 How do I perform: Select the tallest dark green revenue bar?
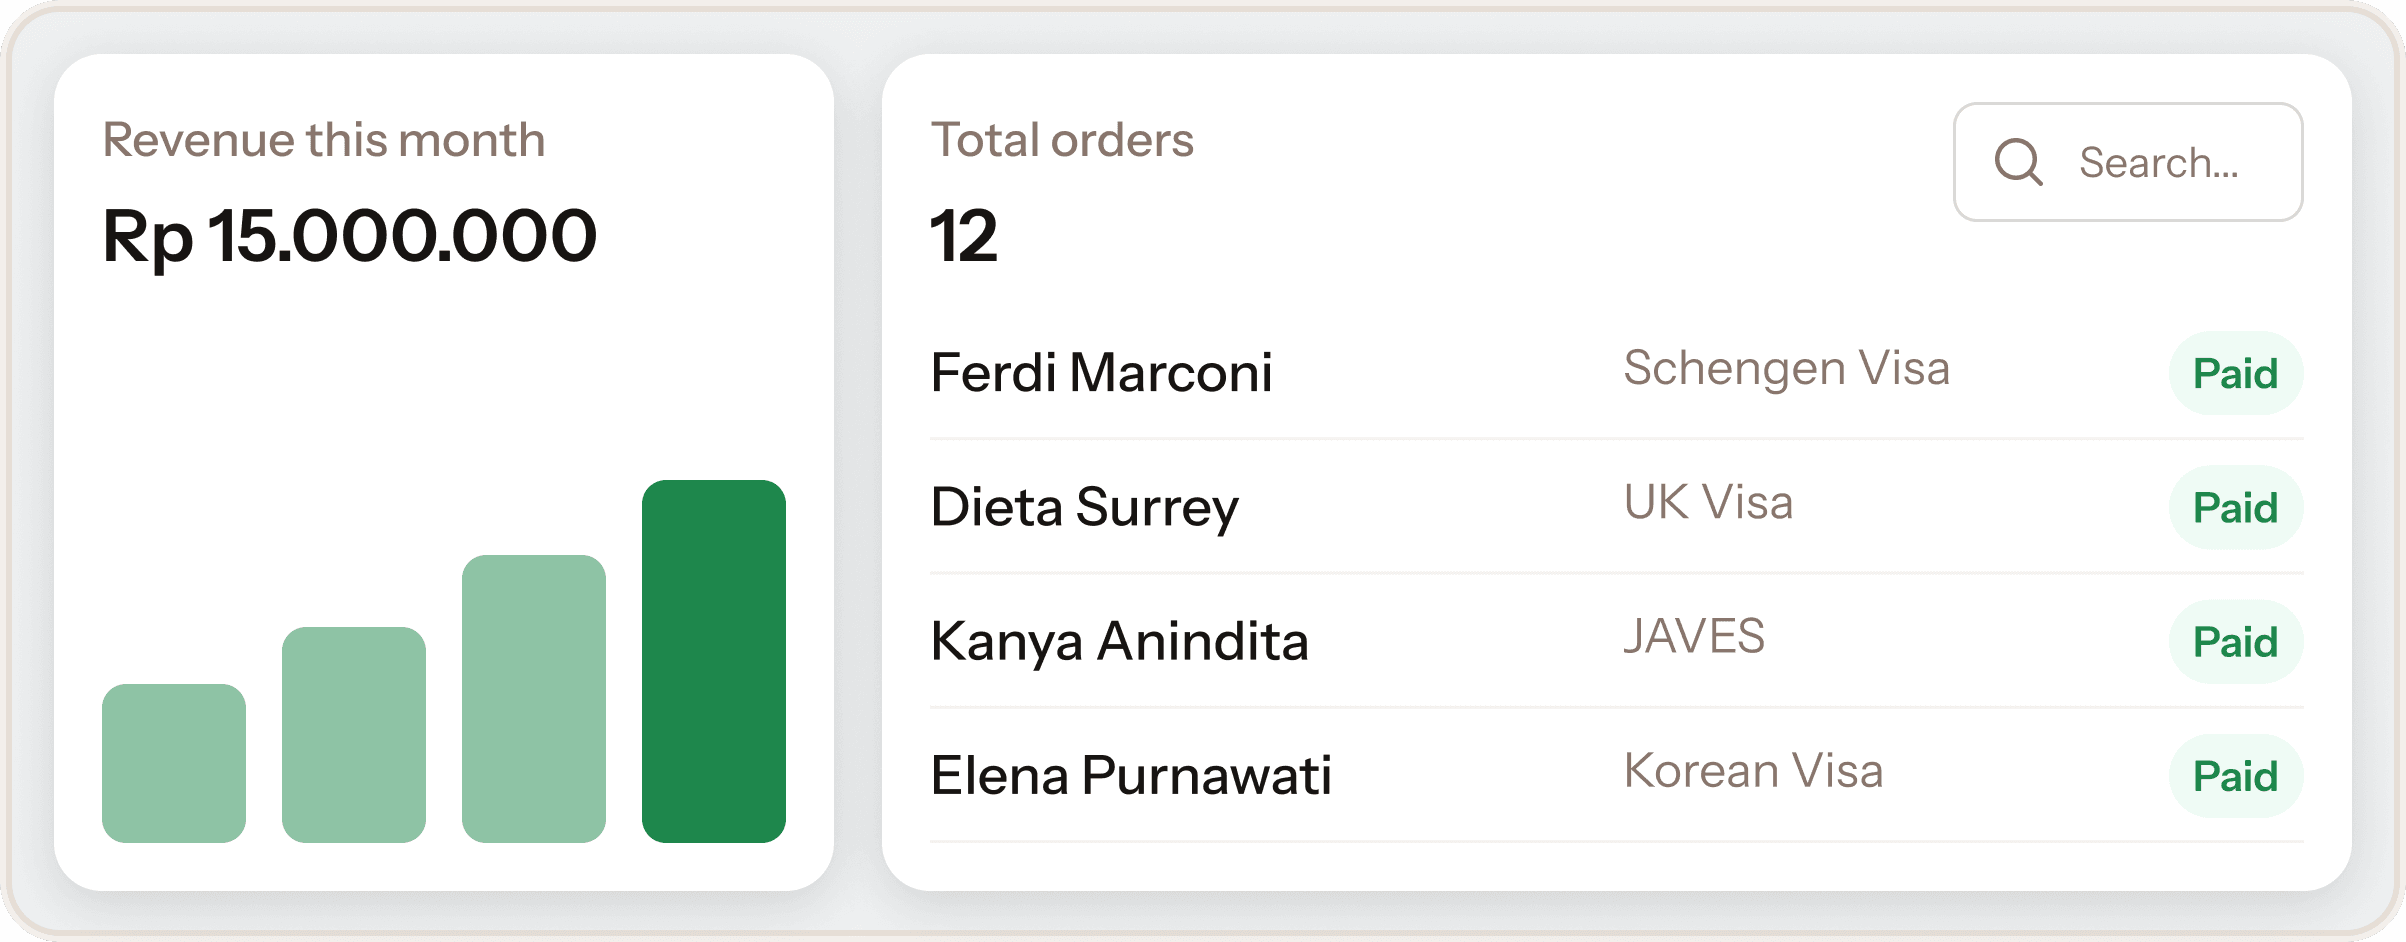pos(714,661)
